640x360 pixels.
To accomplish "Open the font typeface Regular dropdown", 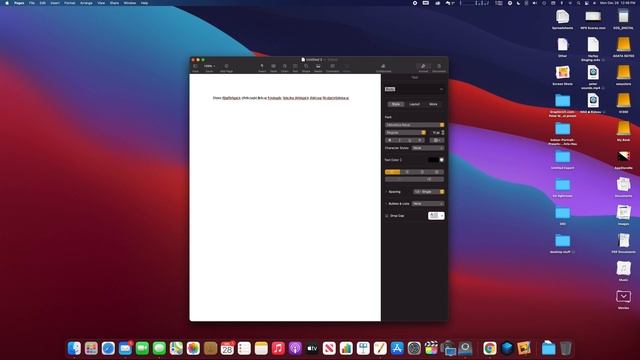I will [405, 132].
